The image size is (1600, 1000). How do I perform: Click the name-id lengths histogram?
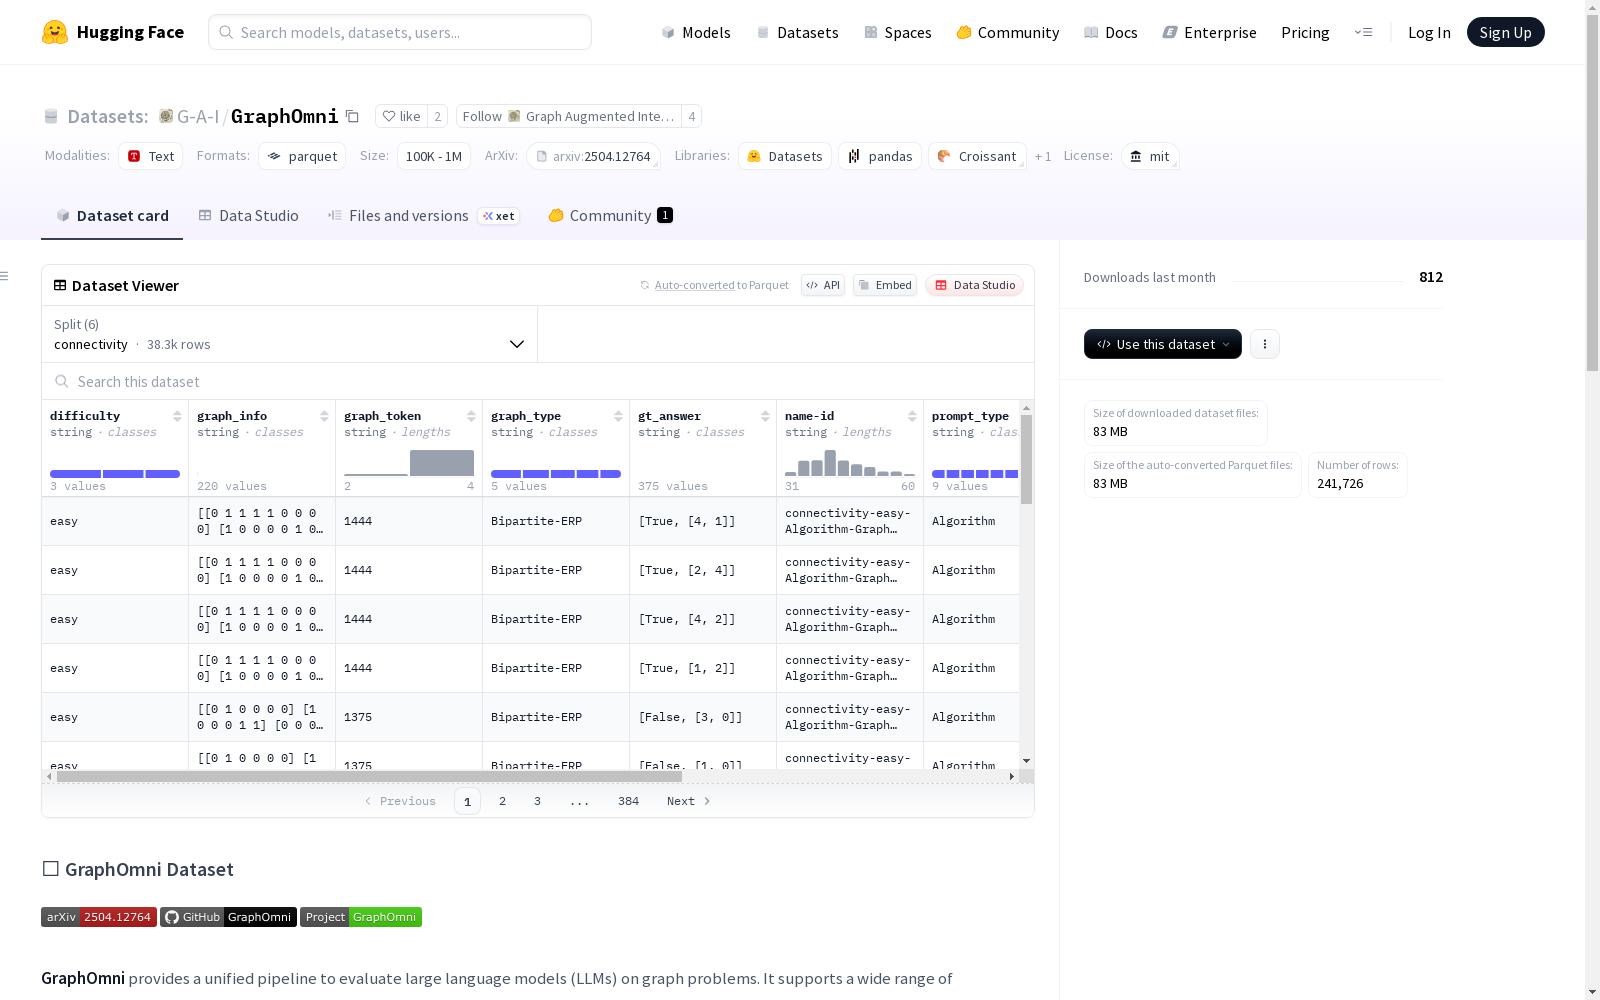[x=850, y=463]
